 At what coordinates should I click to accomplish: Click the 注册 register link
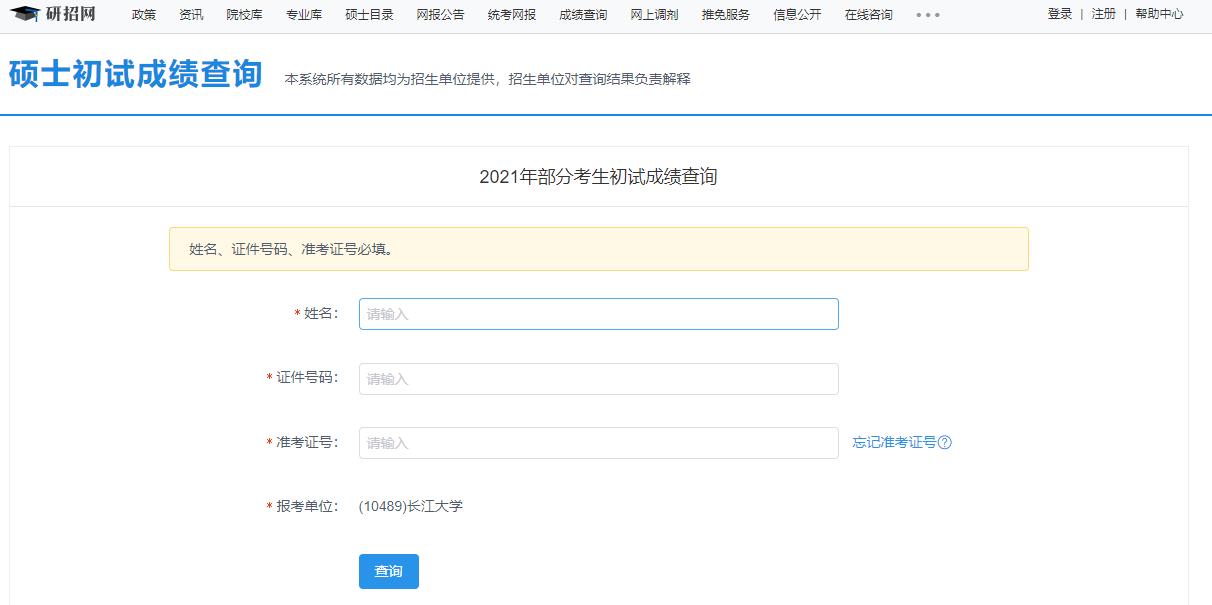(x=1103, y=15)
